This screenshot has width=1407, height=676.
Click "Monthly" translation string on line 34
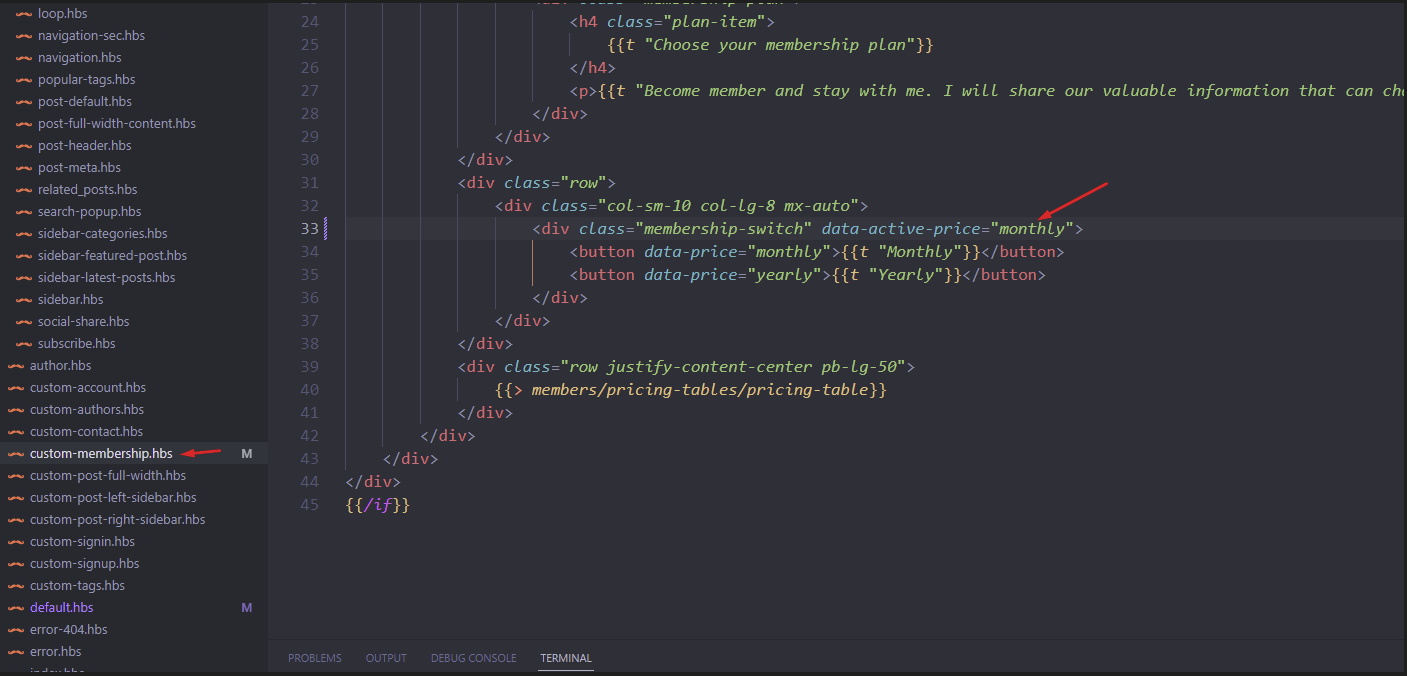point(917,251)
